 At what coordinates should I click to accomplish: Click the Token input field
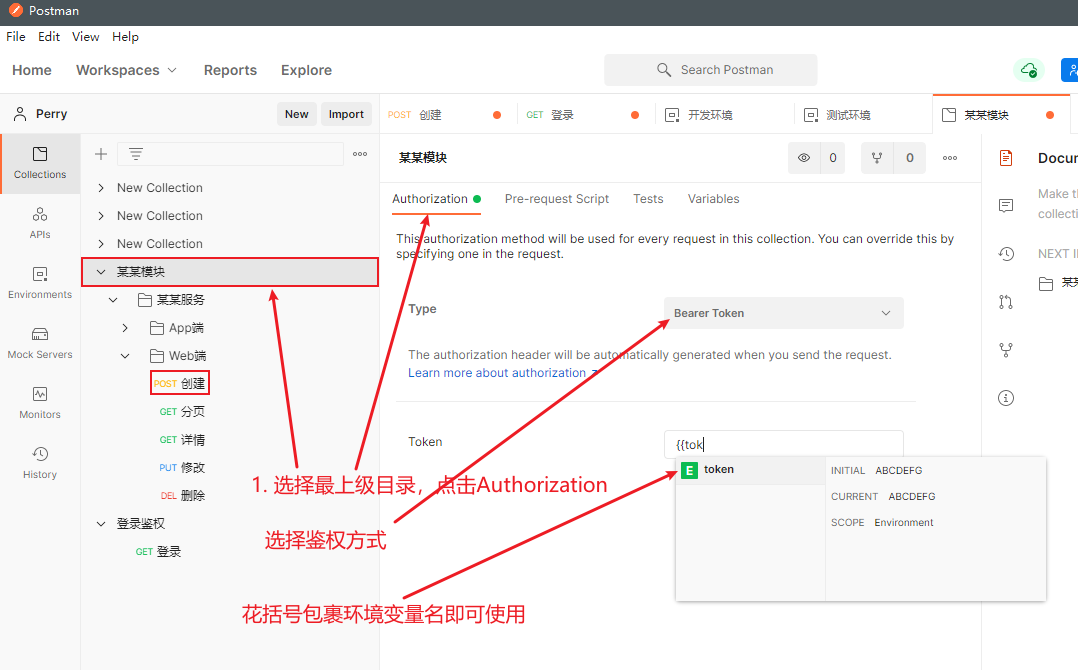click(x=784, y=445)
